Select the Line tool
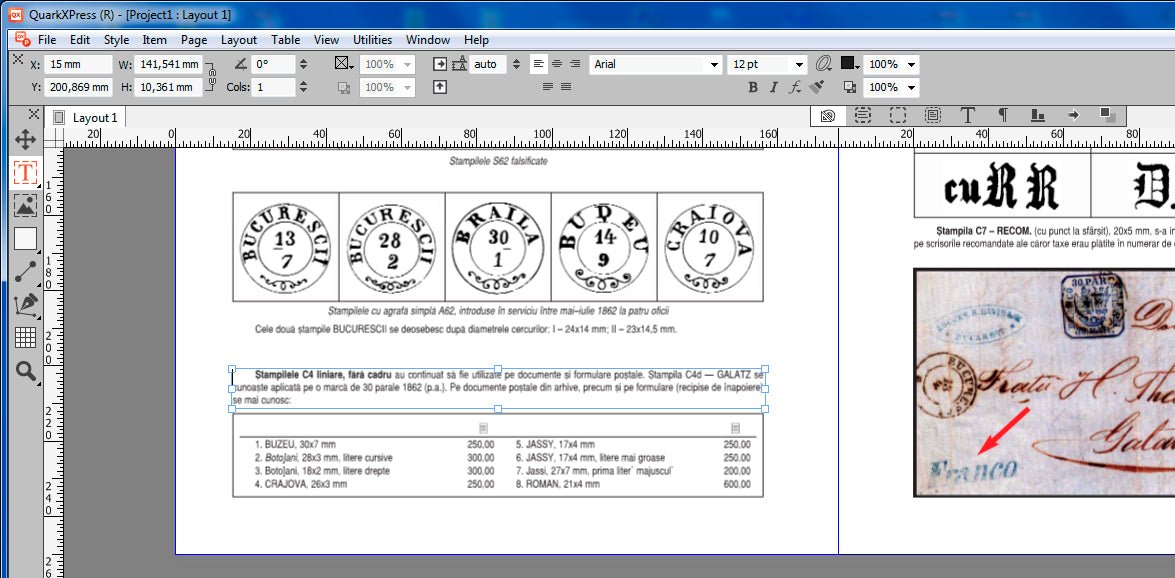The image size is (1175, 578). [x=25, y=271]
